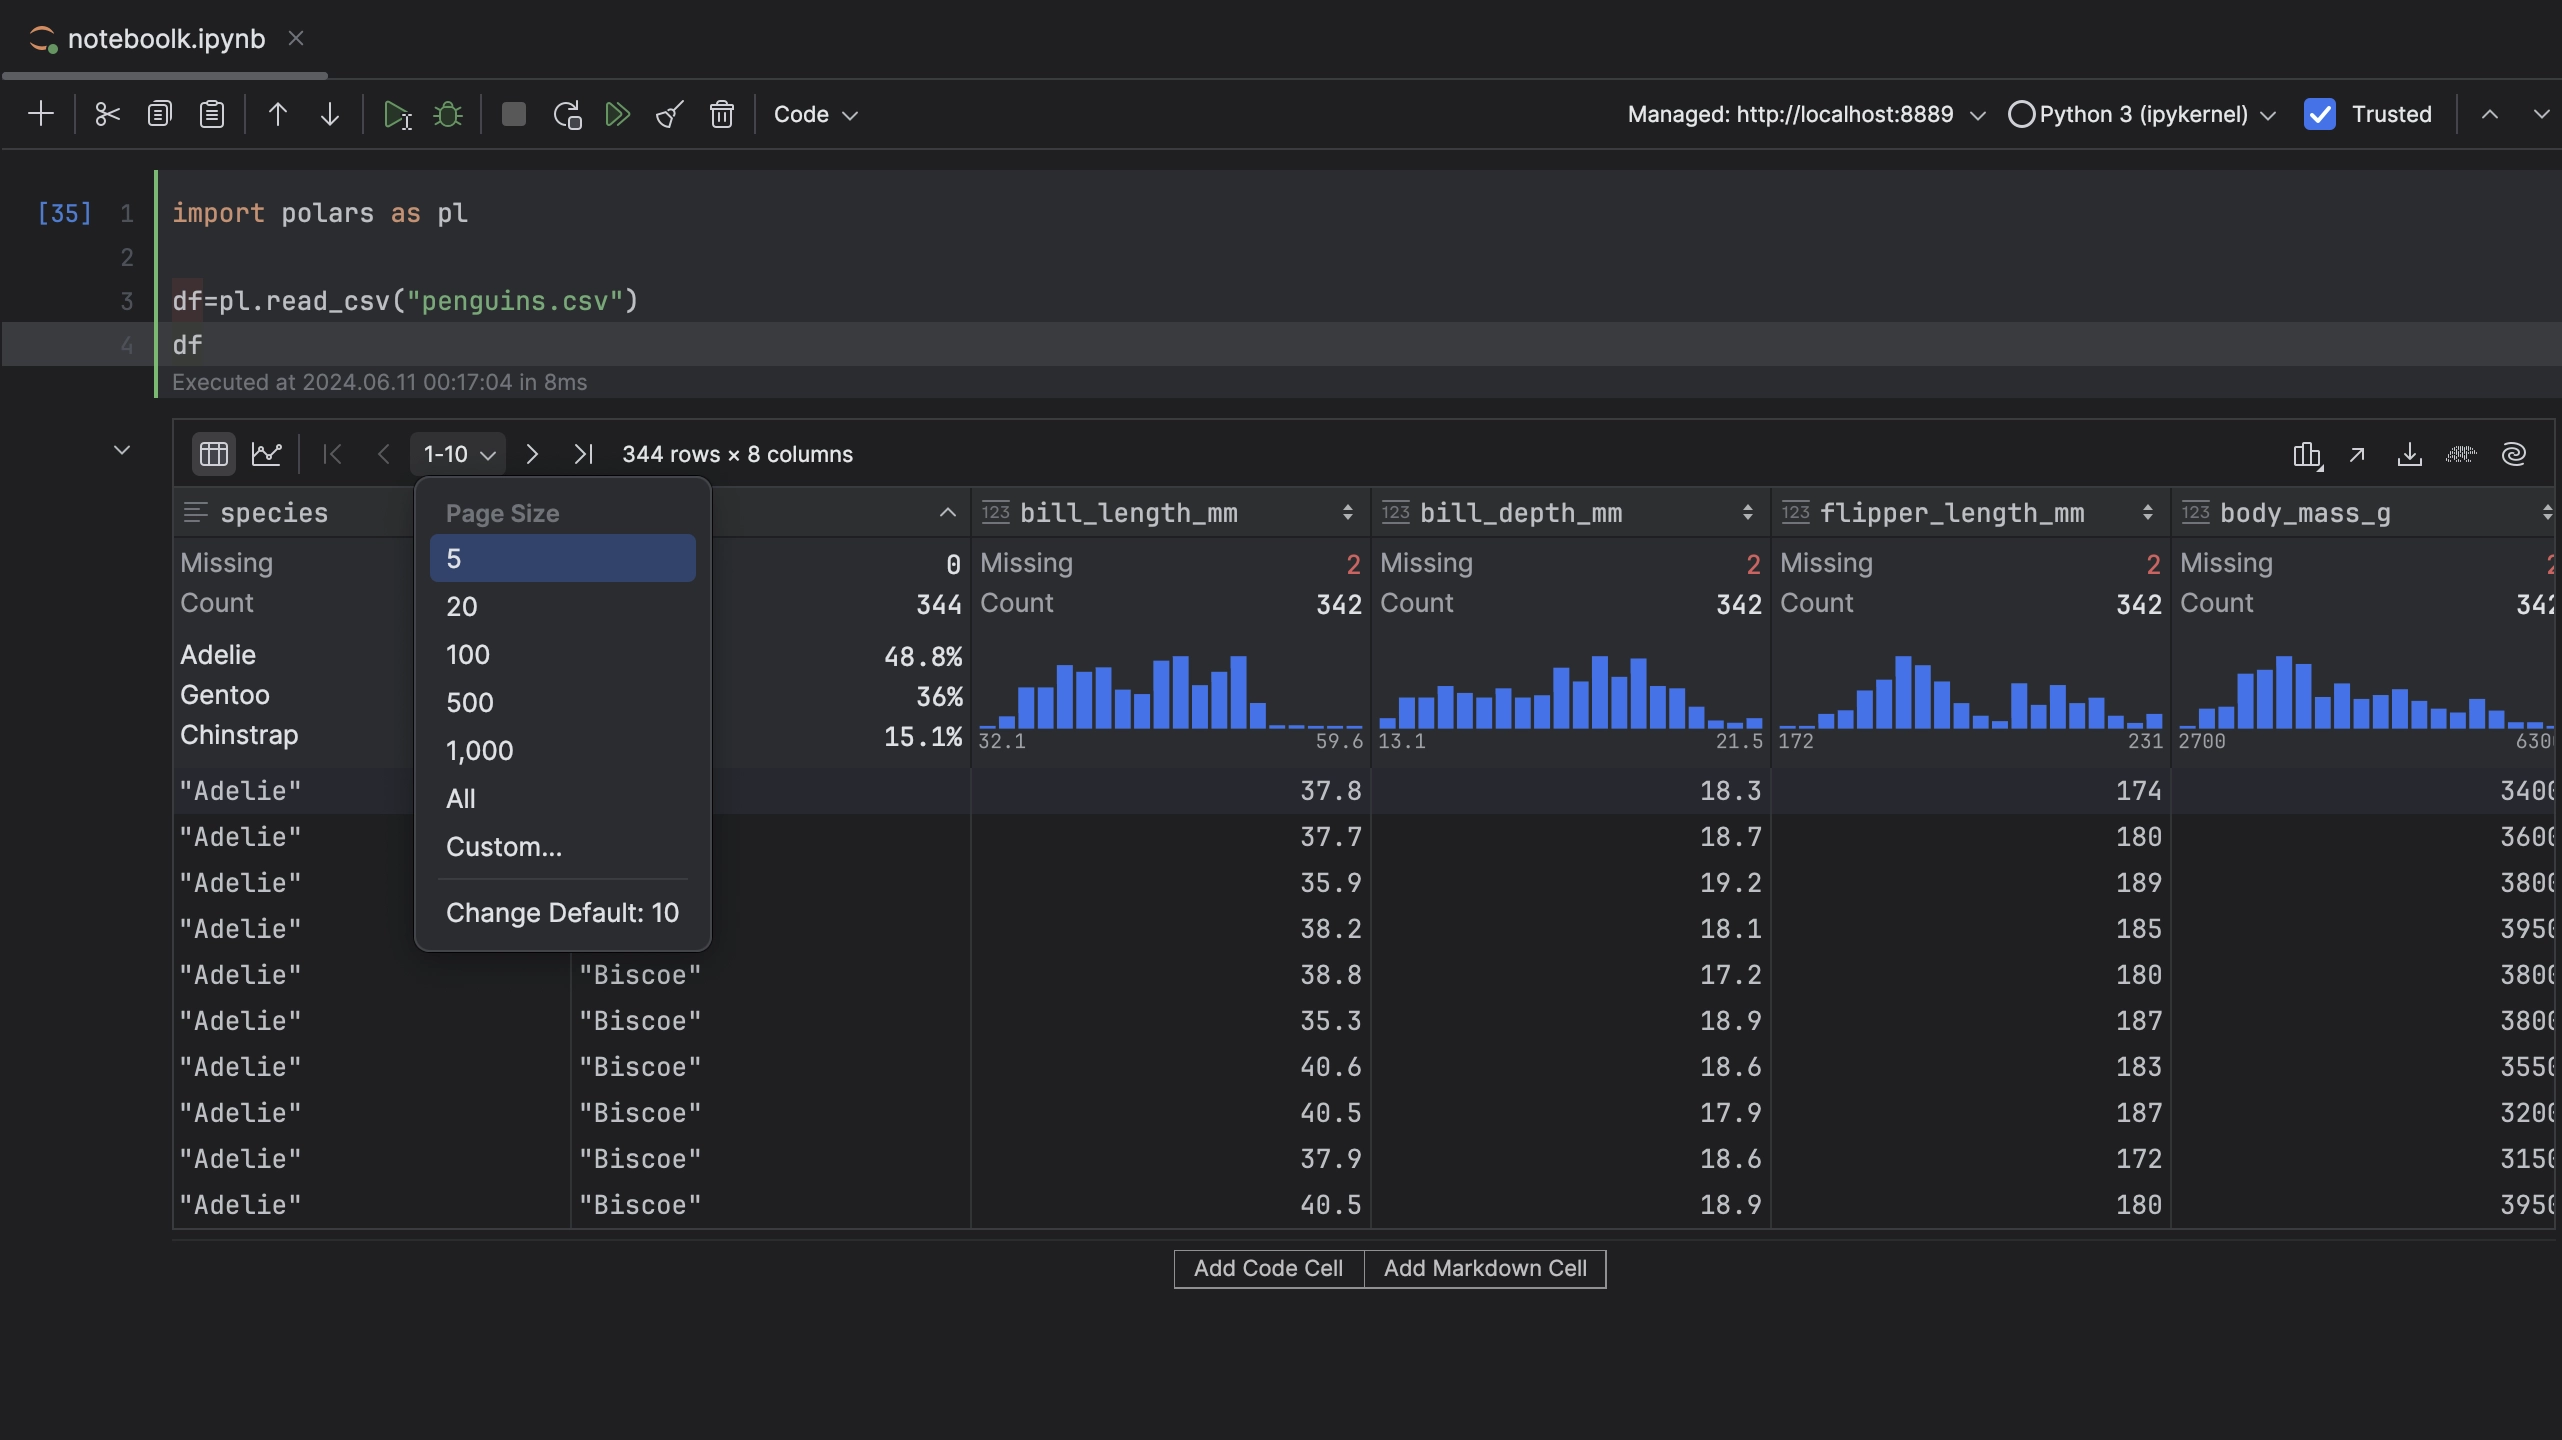This screenshot has width=2562, height=1440.
Task: Click flipper value 189
Action: (2138, 883)
